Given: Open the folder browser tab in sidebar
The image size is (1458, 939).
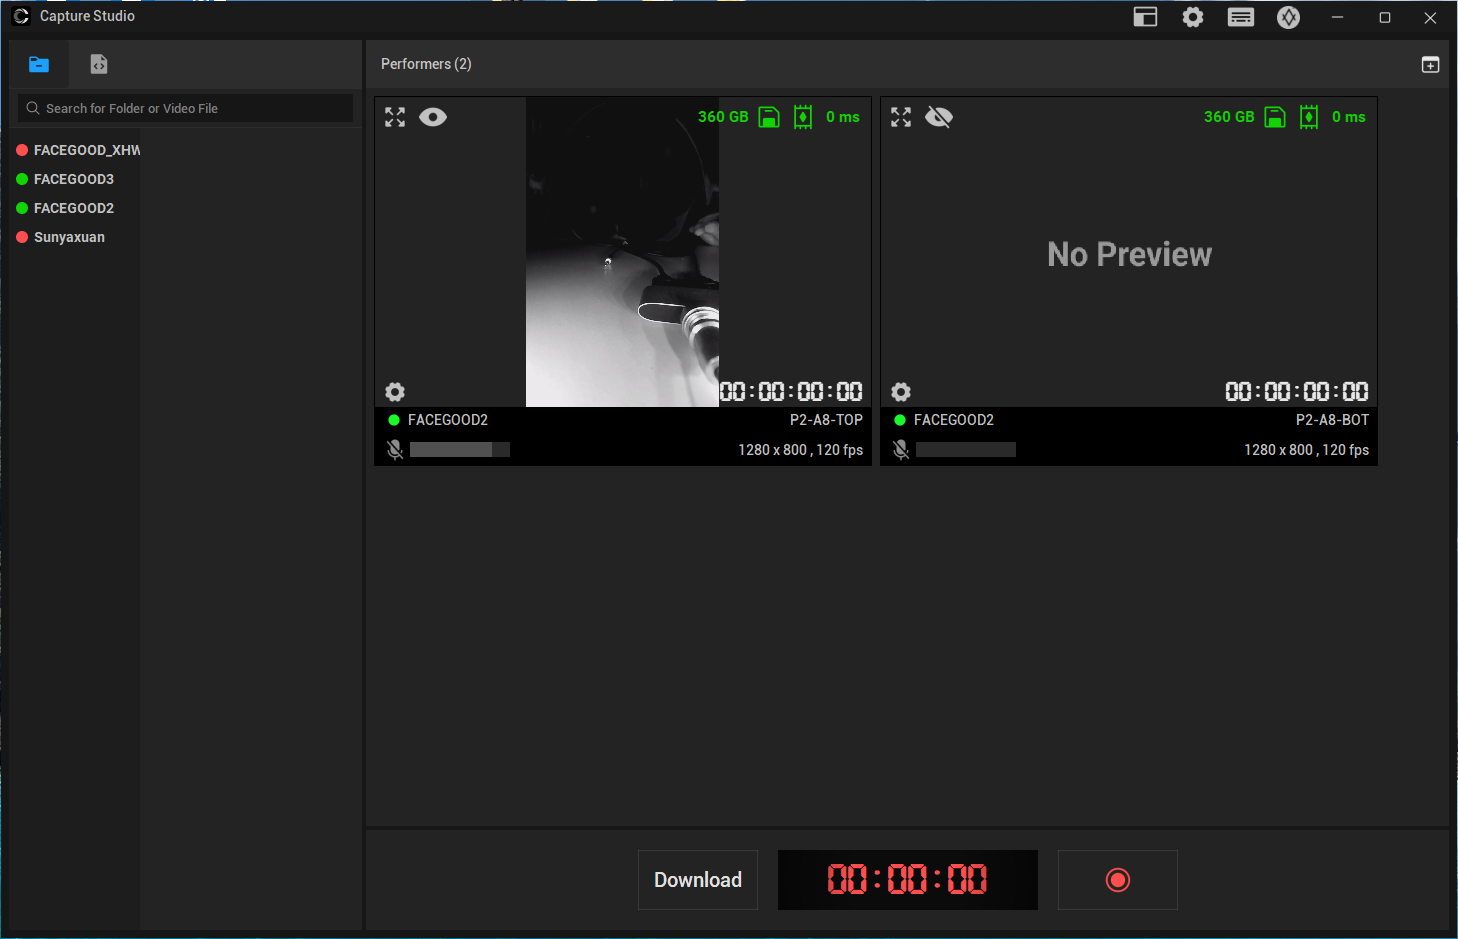Looking at the screenshot, I should (39, 65).
